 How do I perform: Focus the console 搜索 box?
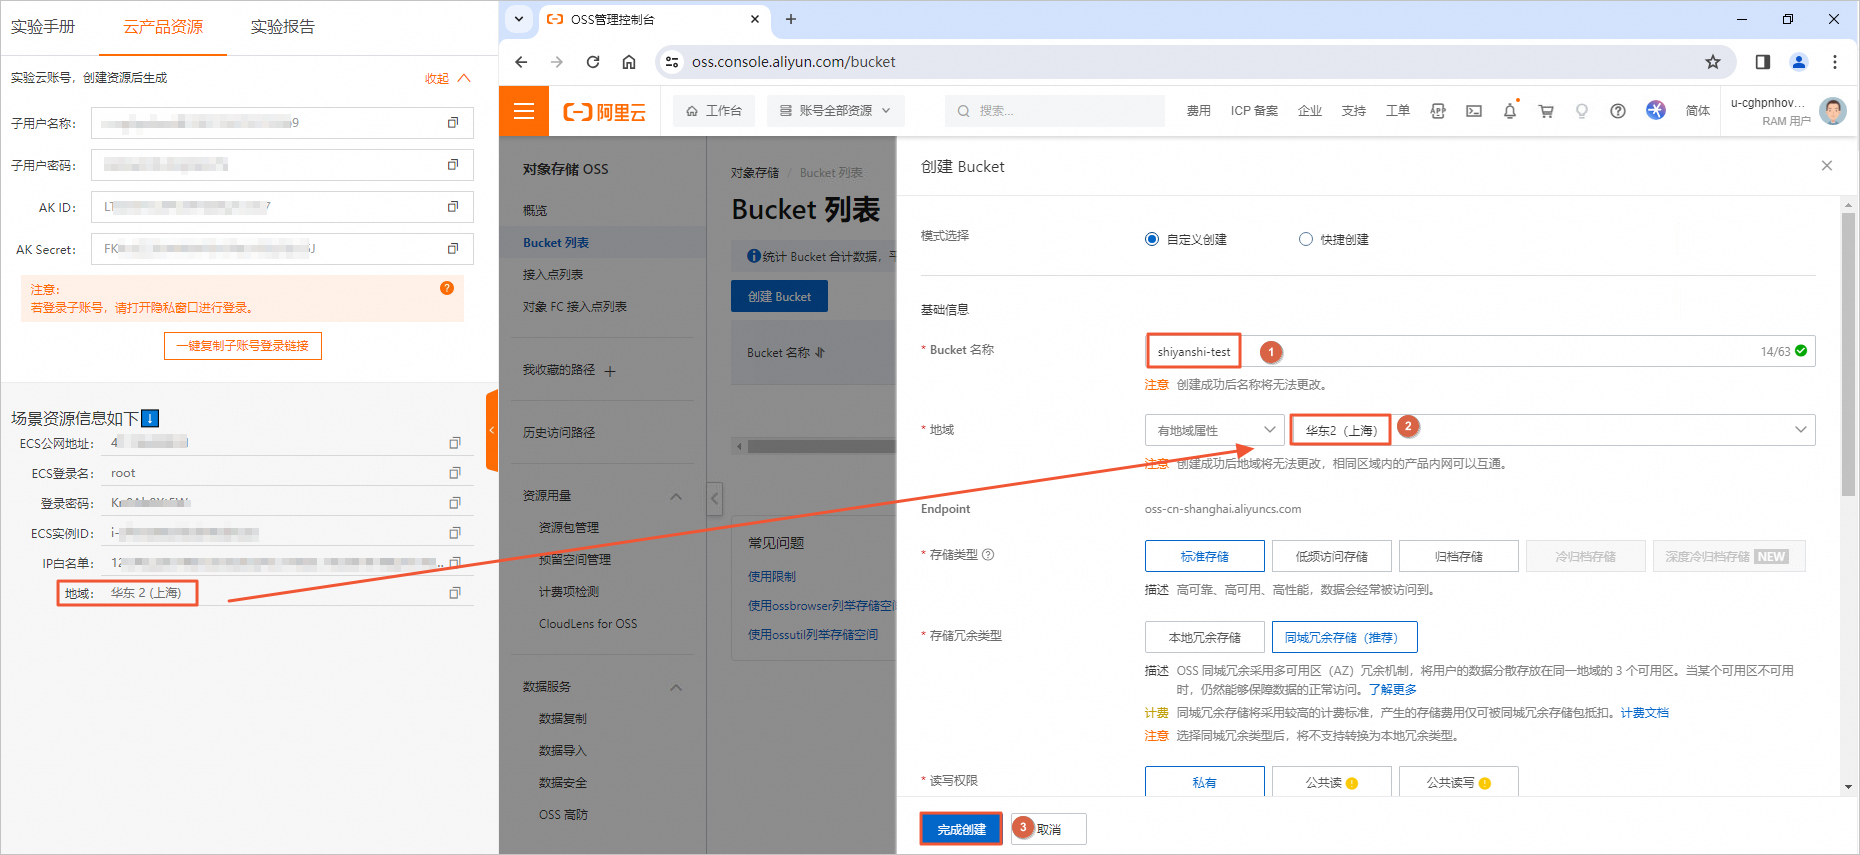coord(1055,111)
